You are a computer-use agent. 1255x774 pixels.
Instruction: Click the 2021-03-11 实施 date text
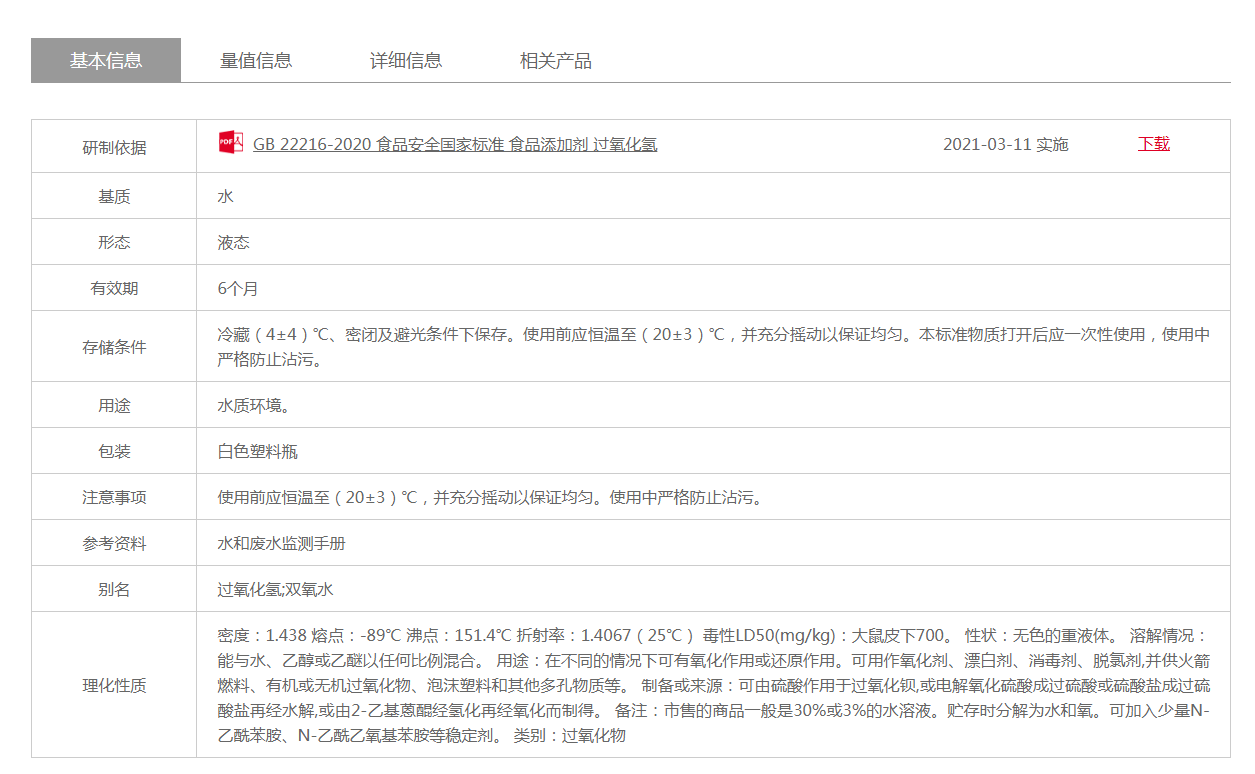1005,144
